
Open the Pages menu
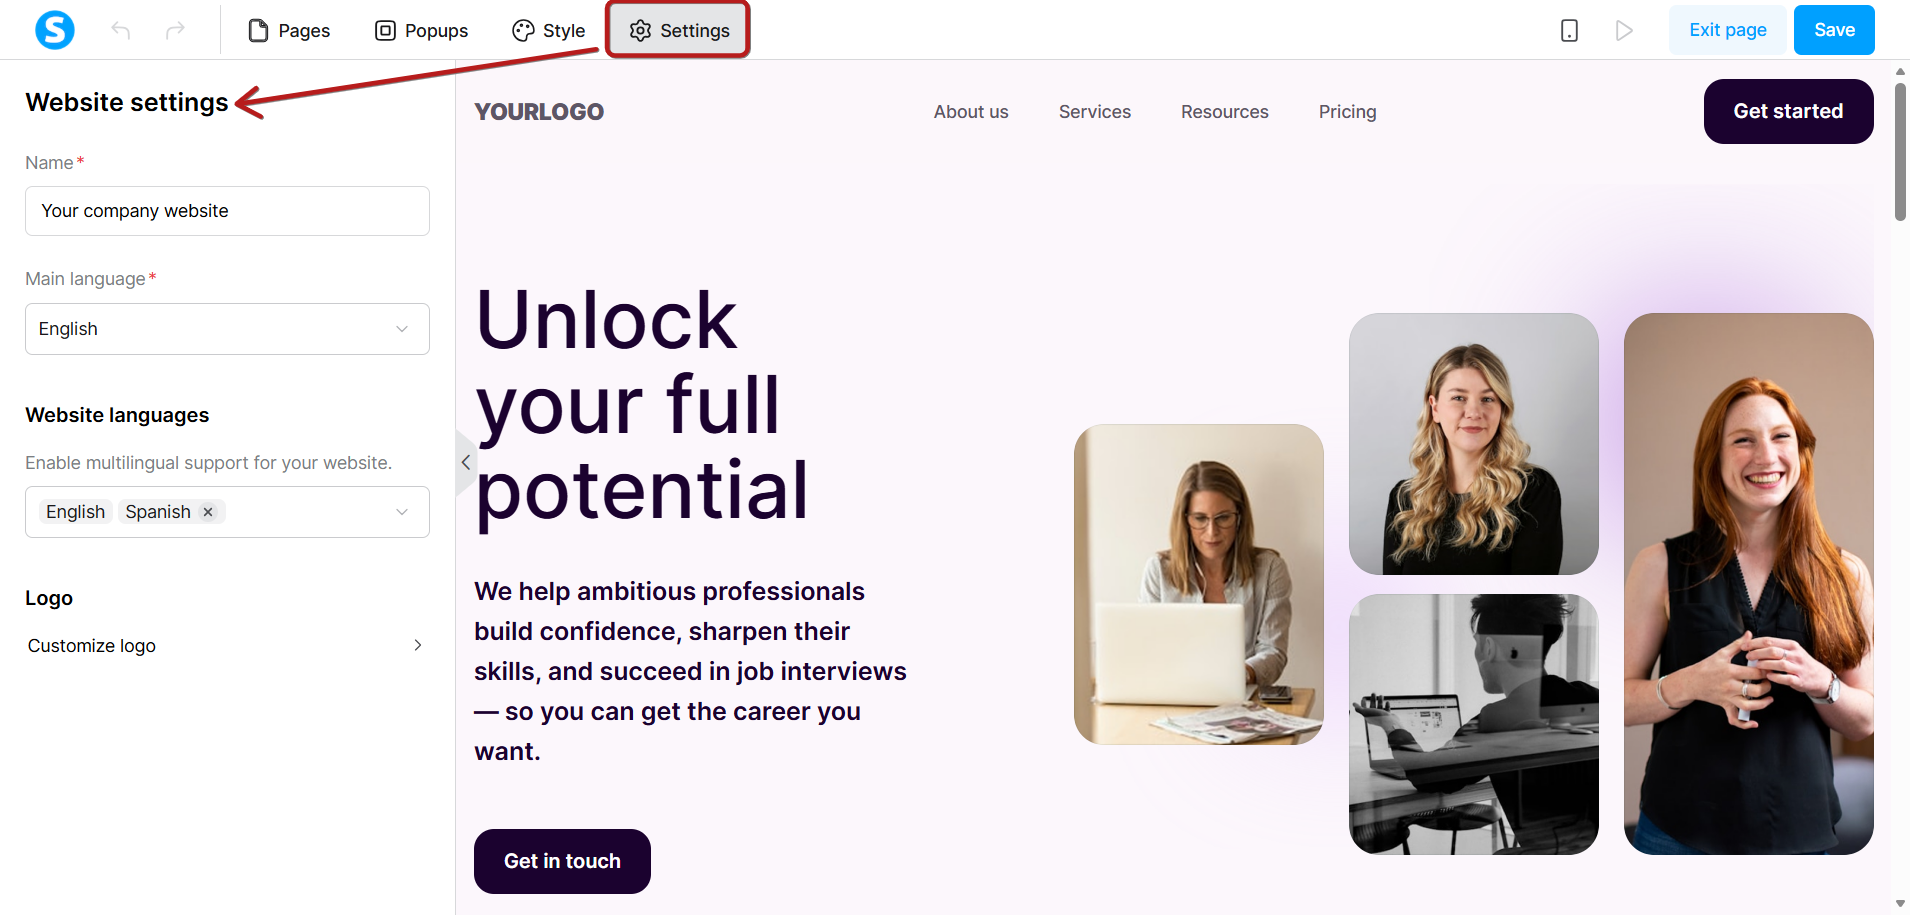[x=289, y=30]
